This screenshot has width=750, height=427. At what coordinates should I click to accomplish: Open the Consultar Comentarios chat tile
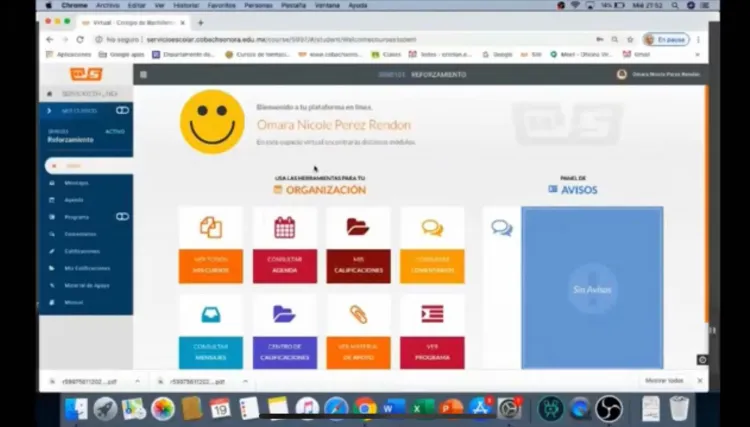pyautogui.click(x=432, y=244)
